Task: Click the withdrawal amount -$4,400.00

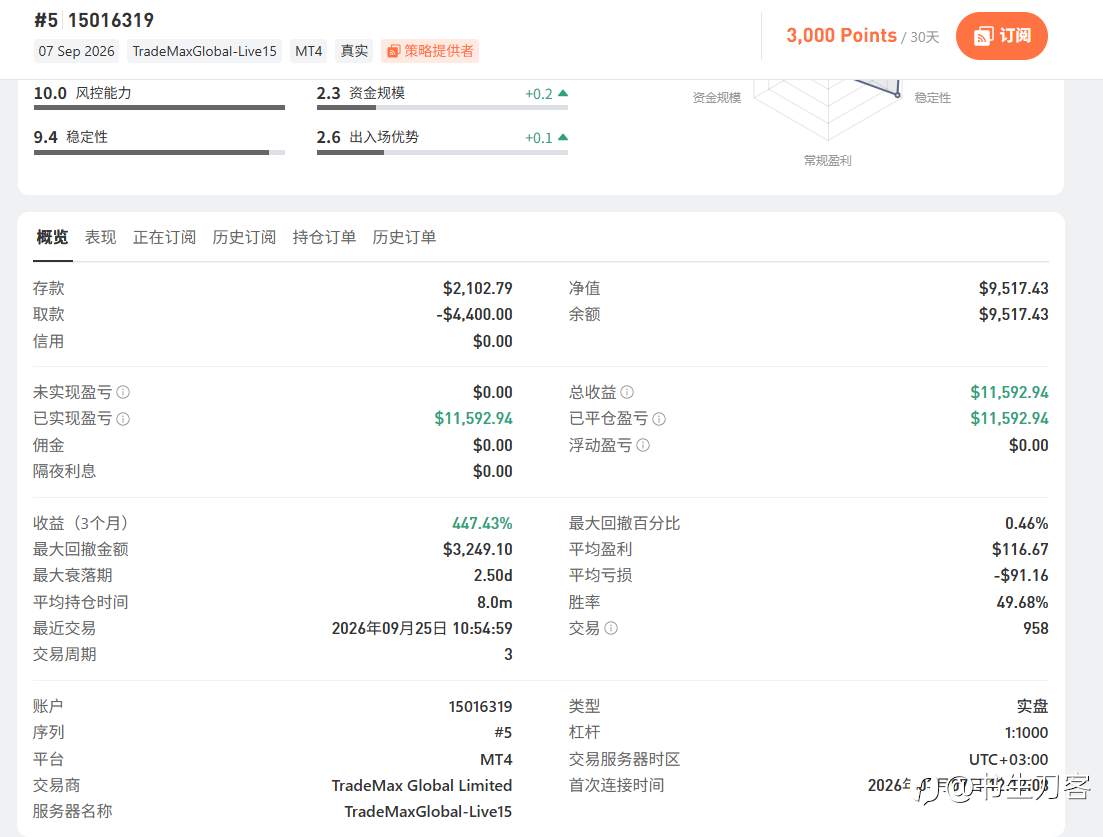Action: click(x=474, y=314)
